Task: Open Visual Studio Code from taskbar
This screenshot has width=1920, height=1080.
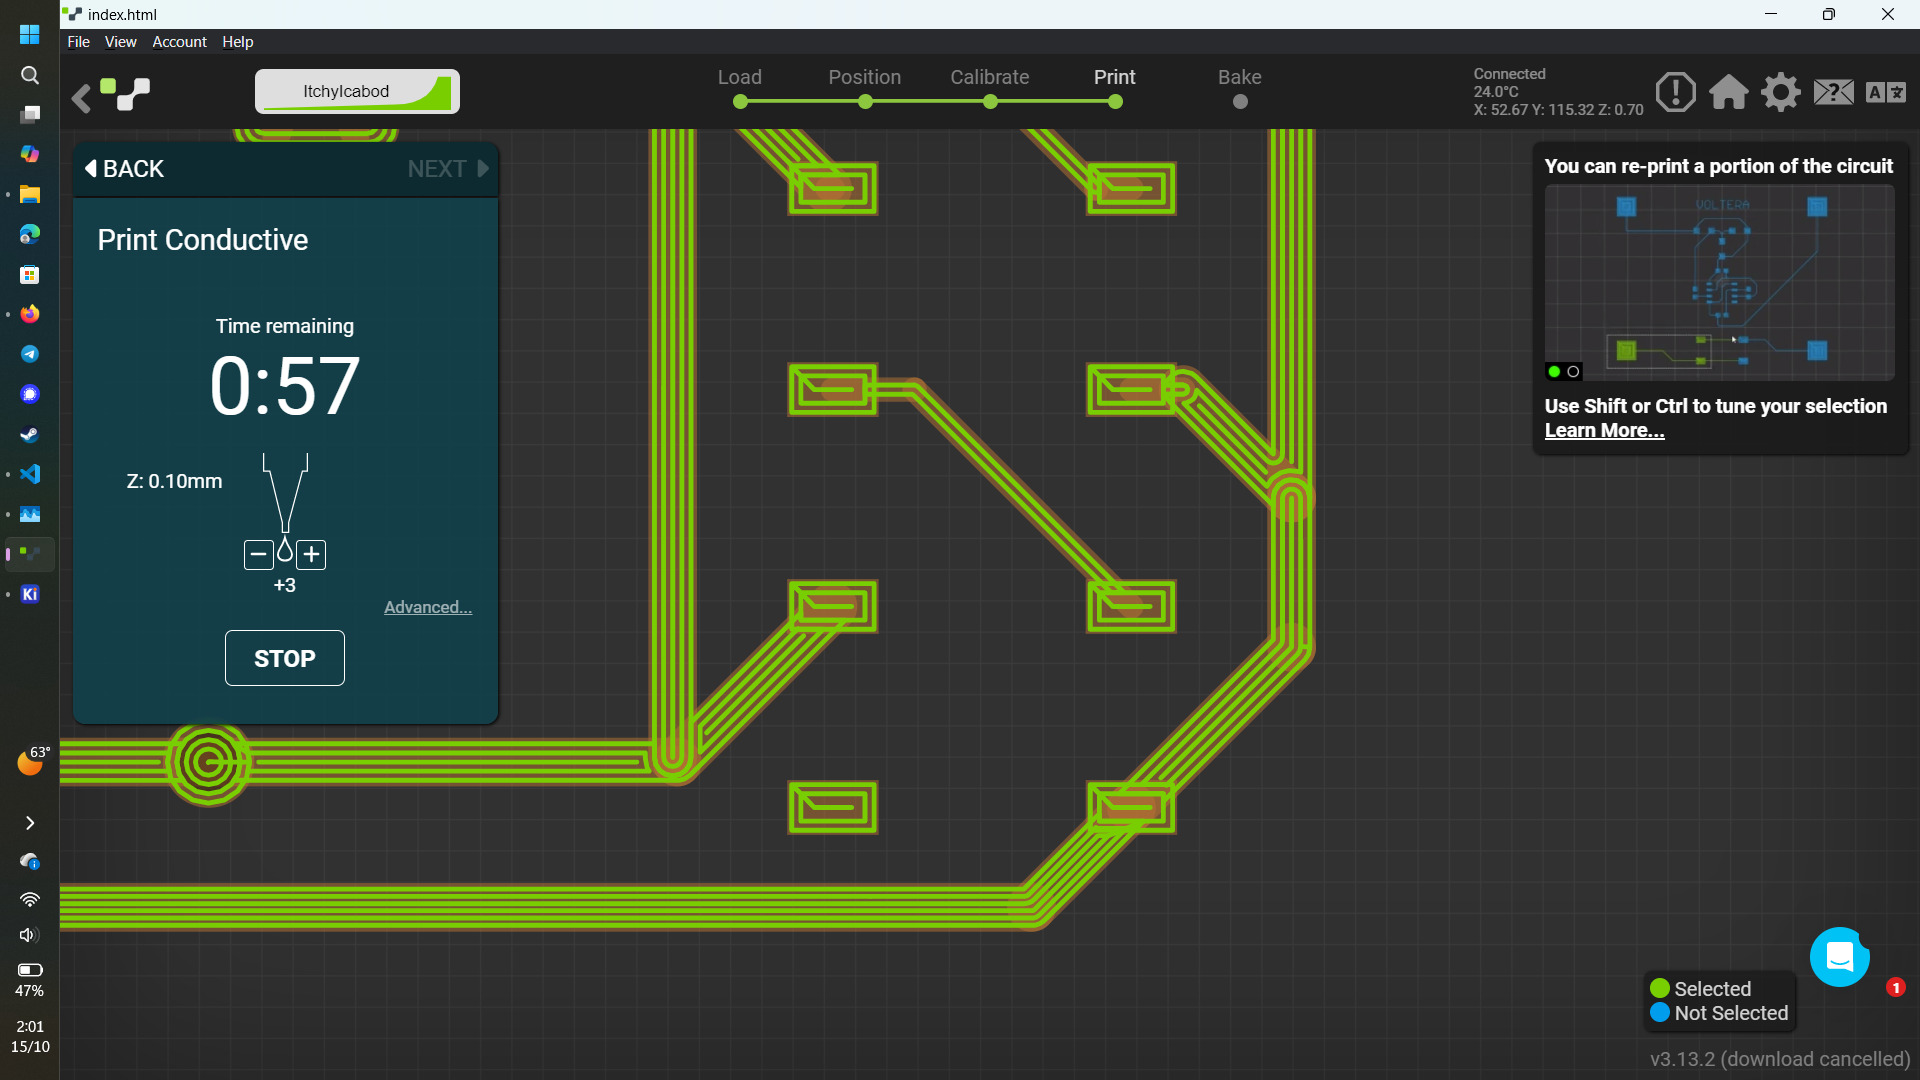Action: pos(30,474)
